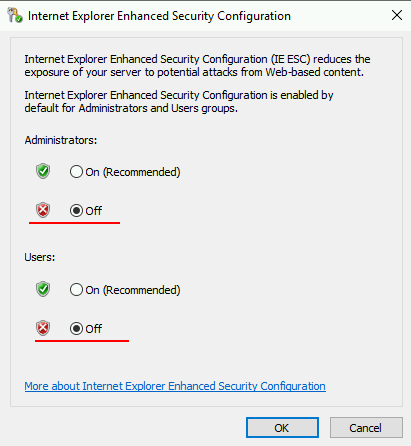Click green shield icon under Administrators
This screenshot has height=446, width=411.
click(x=43, y=171)
